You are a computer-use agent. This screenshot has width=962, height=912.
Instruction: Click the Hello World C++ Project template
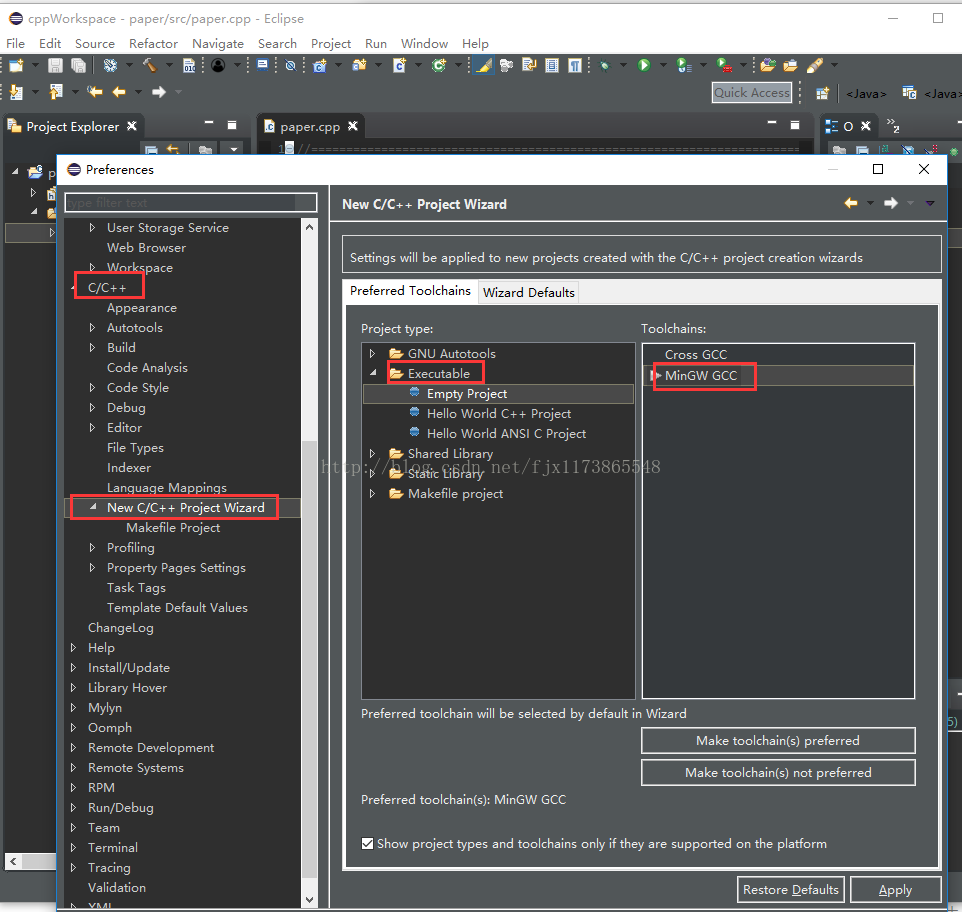tap(498, 413)
